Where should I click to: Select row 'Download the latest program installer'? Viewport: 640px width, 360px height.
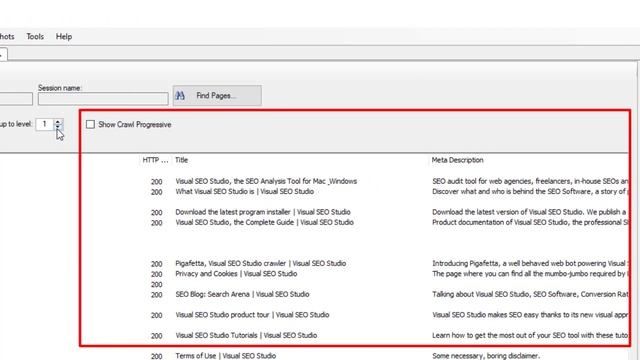click(263, 212)
